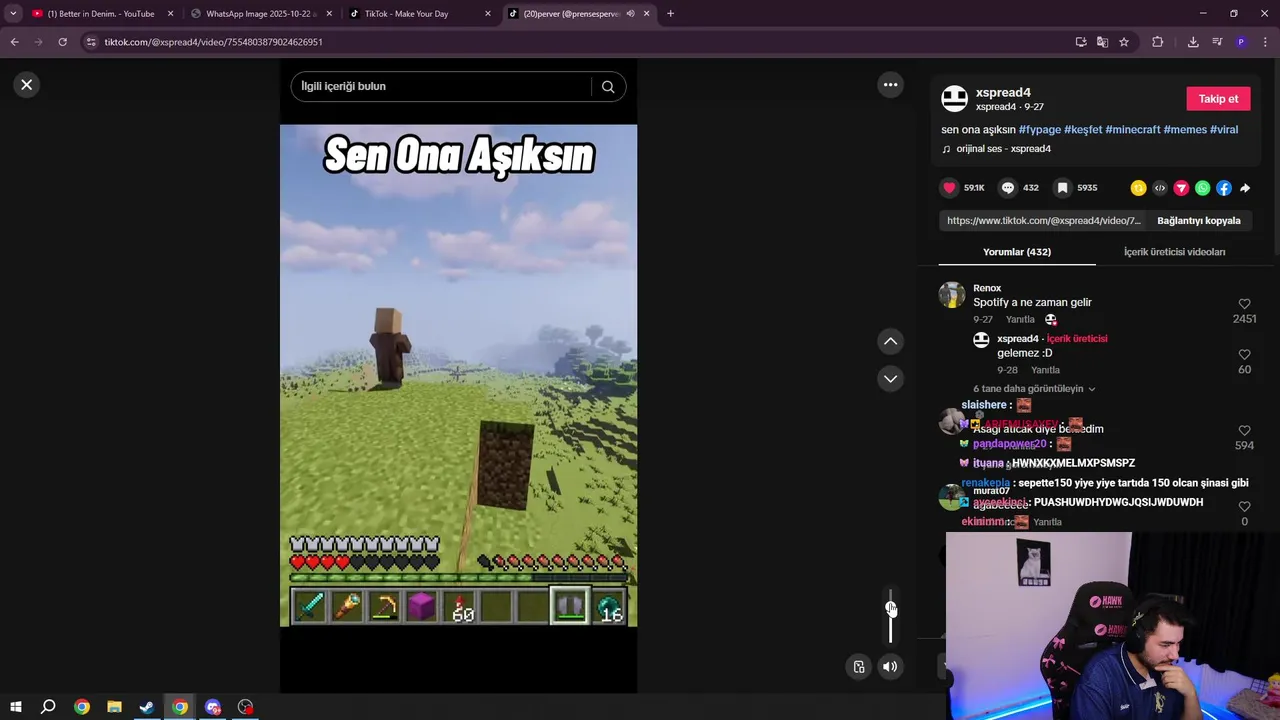The image size is (1280, 720).
Task: Click the #viral hashtag link
Action: pos(1224,130)
